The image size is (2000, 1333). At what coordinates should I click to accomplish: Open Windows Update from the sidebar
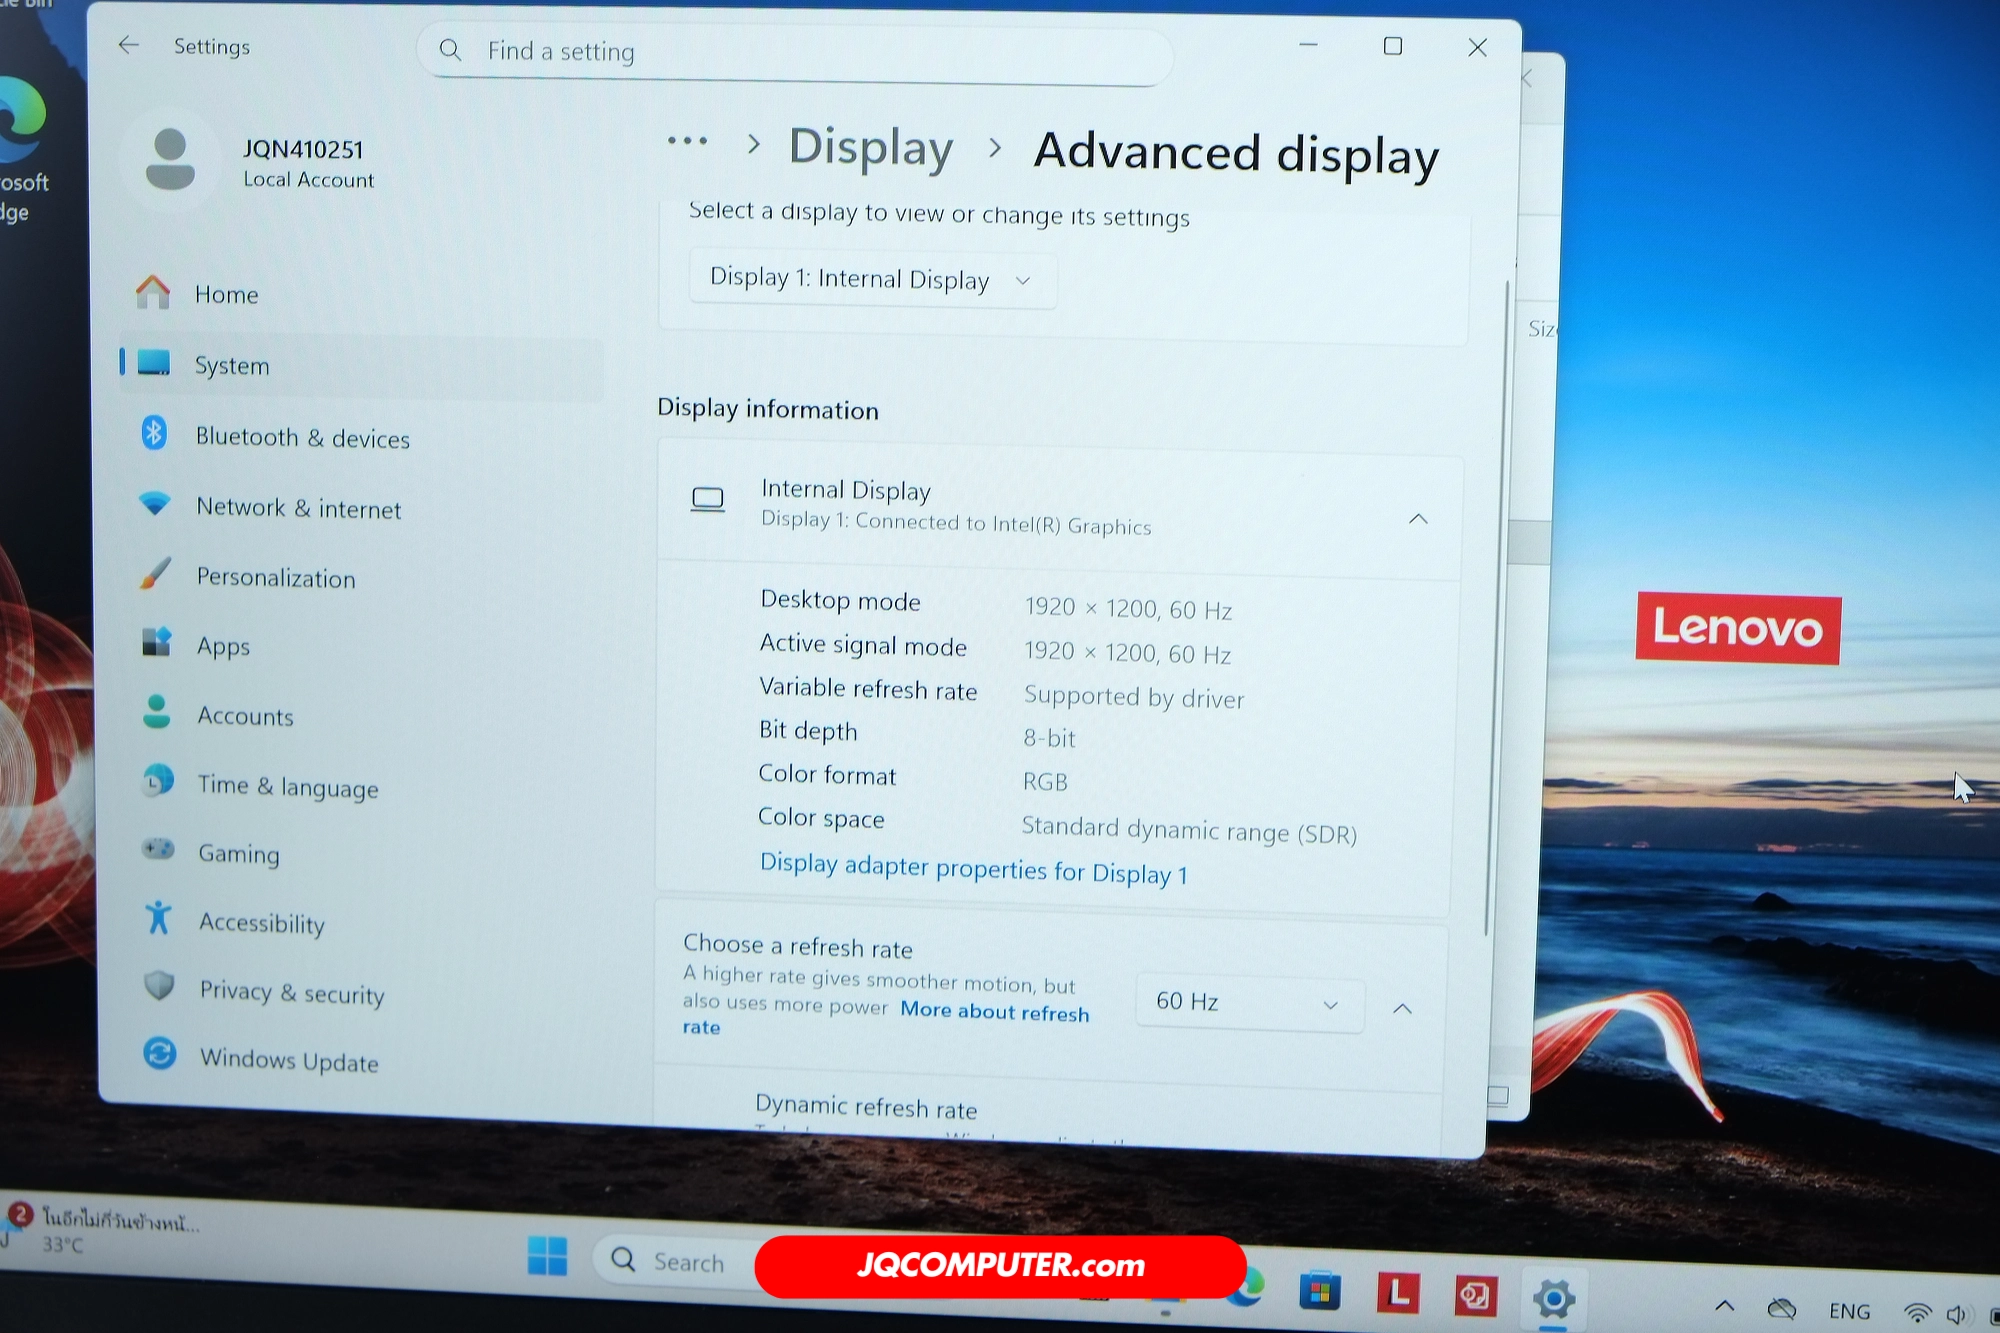pos(289,1060)
